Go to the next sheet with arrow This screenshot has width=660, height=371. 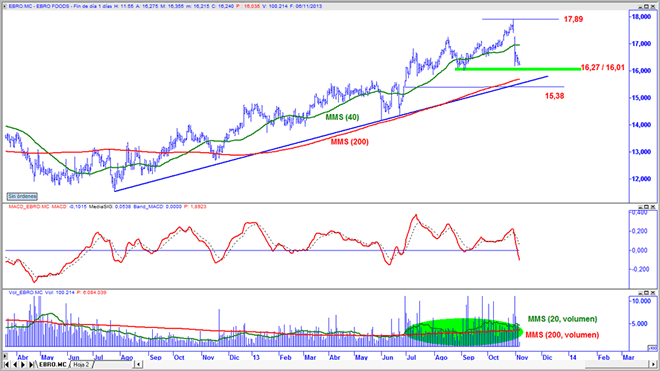tap(23, 365)
